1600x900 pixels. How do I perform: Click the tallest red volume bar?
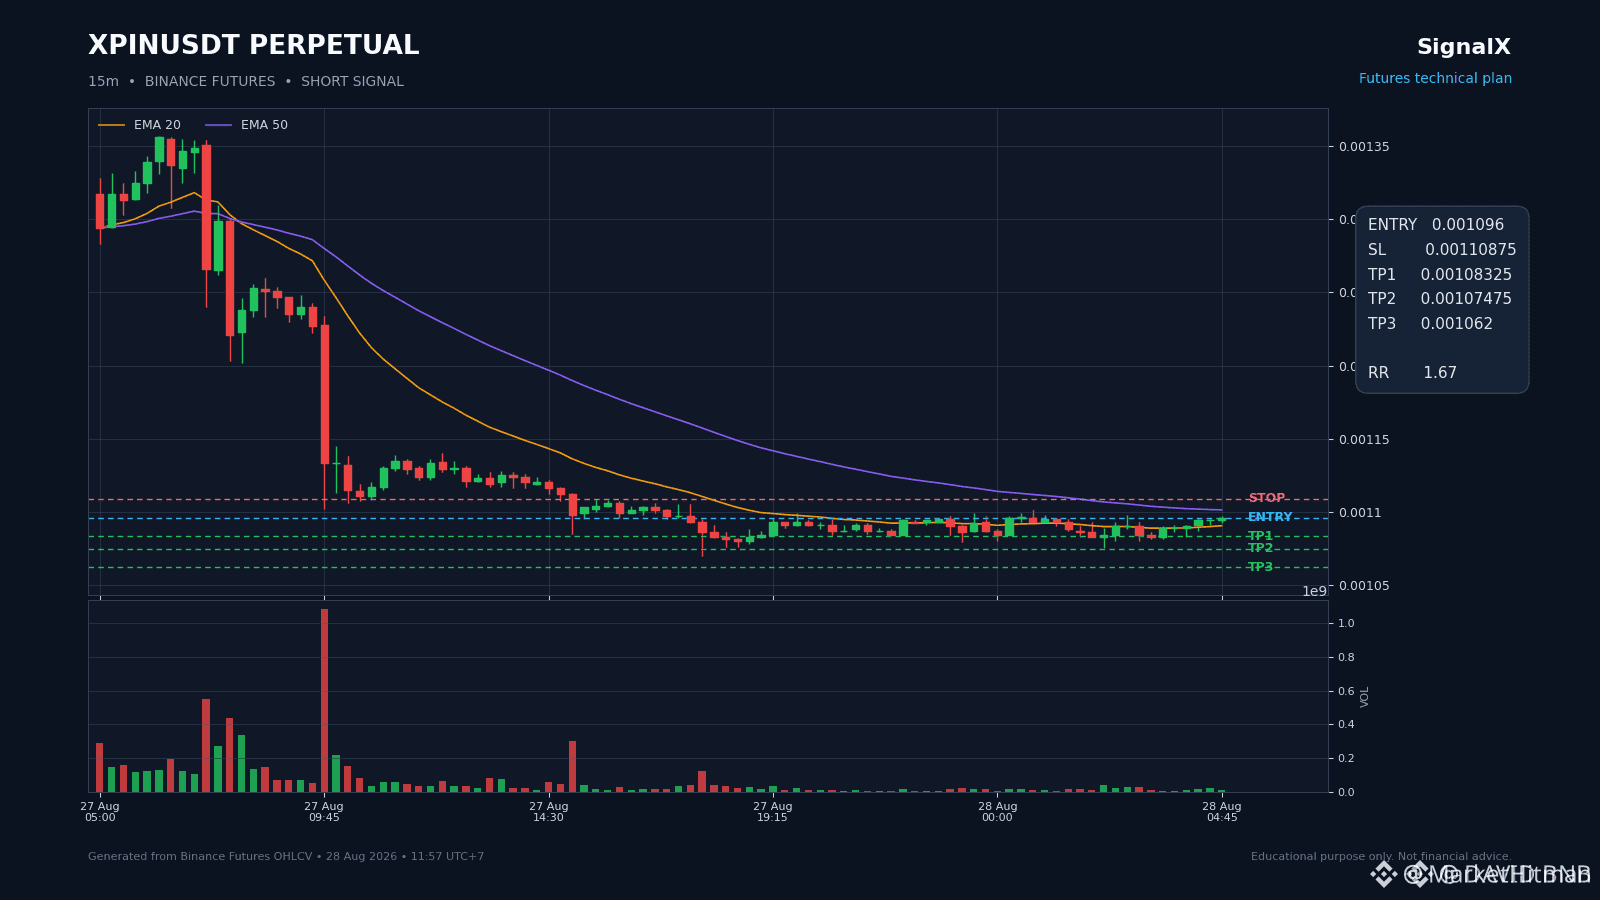click(x=324, y=700)
